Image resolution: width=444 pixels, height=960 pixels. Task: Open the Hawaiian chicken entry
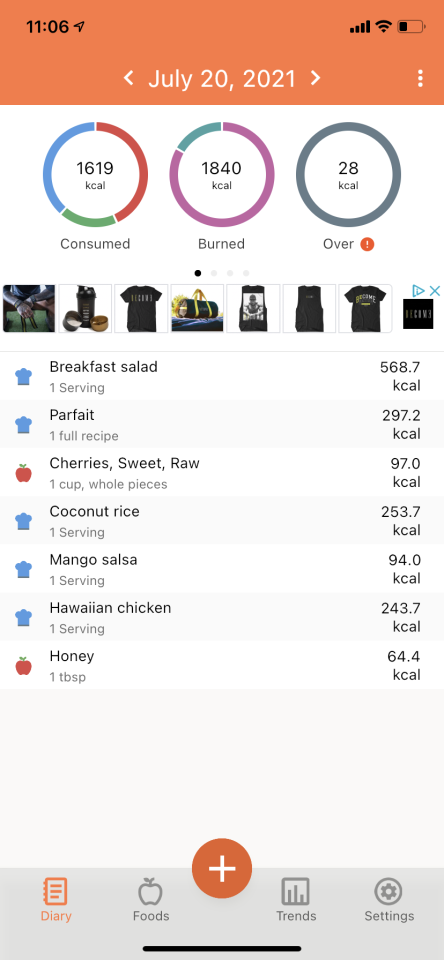point(222,617)
